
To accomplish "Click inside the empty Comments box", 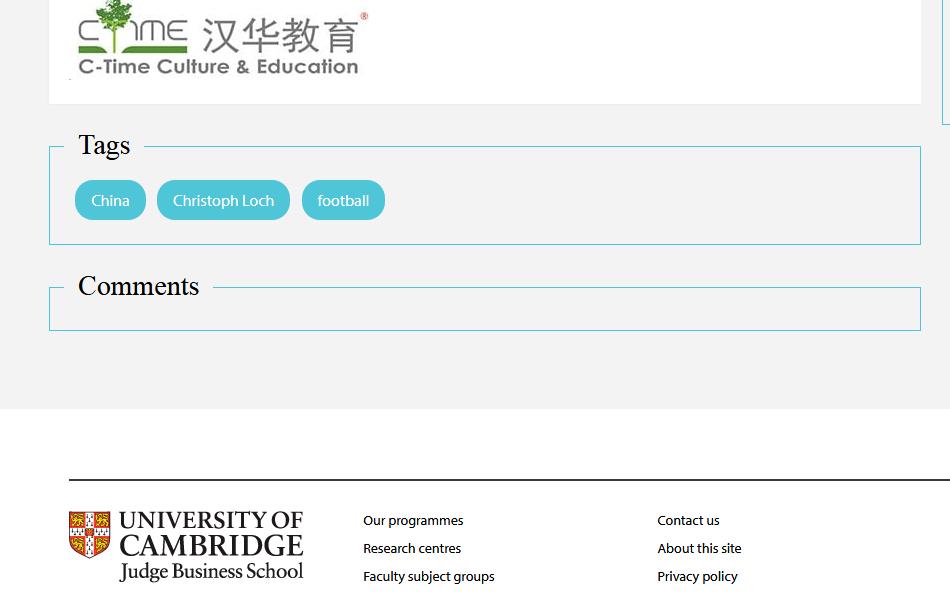I will (x=484, y=309).
